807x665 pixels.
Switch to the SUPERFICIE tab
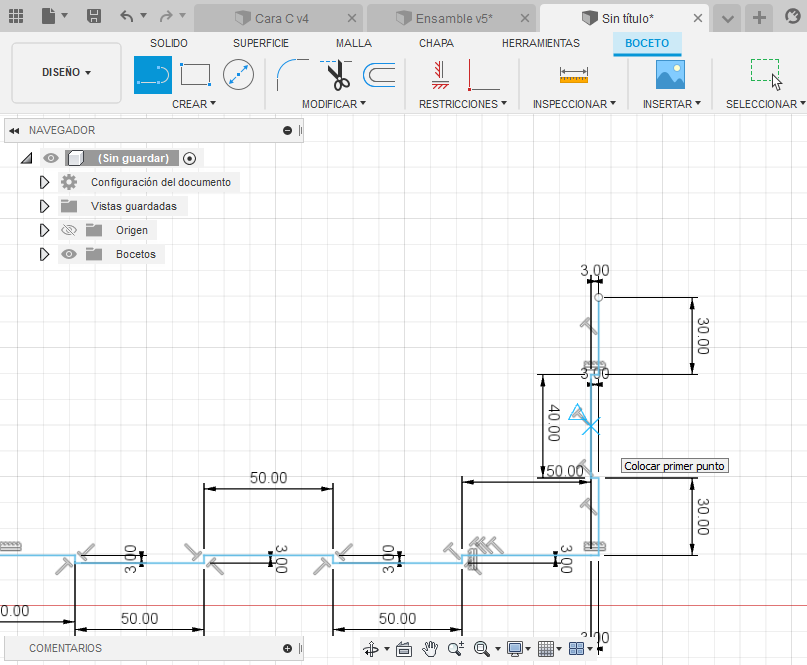261,43
